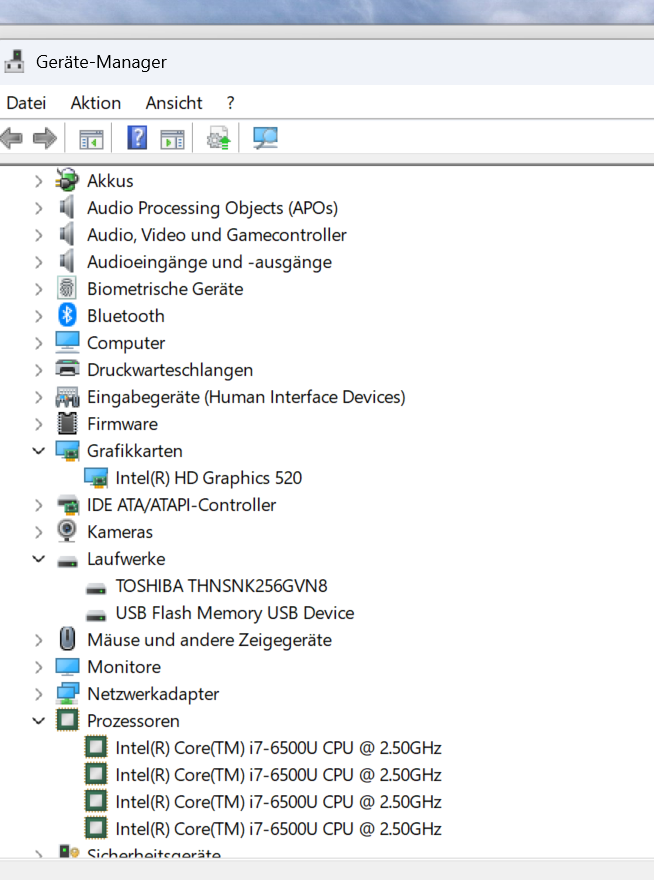Image resolution: width=654 pixels, height=880 pixels.
Task: Select the Computer category label
Action: (126, 343)
